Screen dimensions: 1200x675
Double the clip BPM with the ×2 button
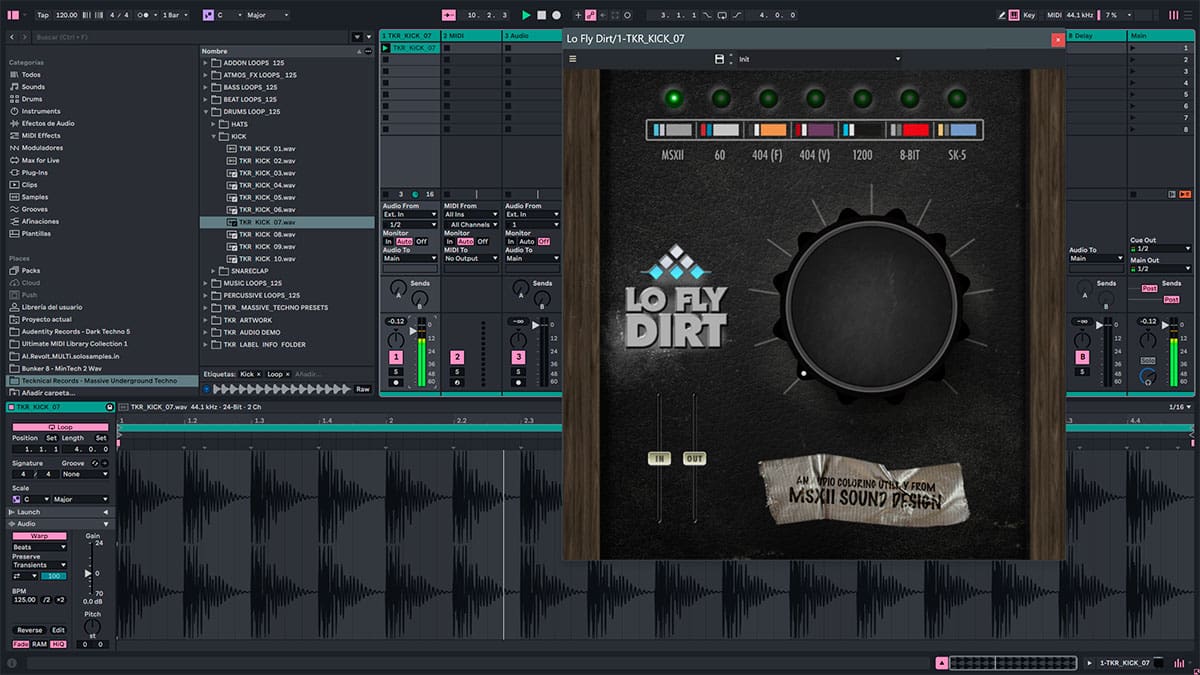tap(61, 599)
